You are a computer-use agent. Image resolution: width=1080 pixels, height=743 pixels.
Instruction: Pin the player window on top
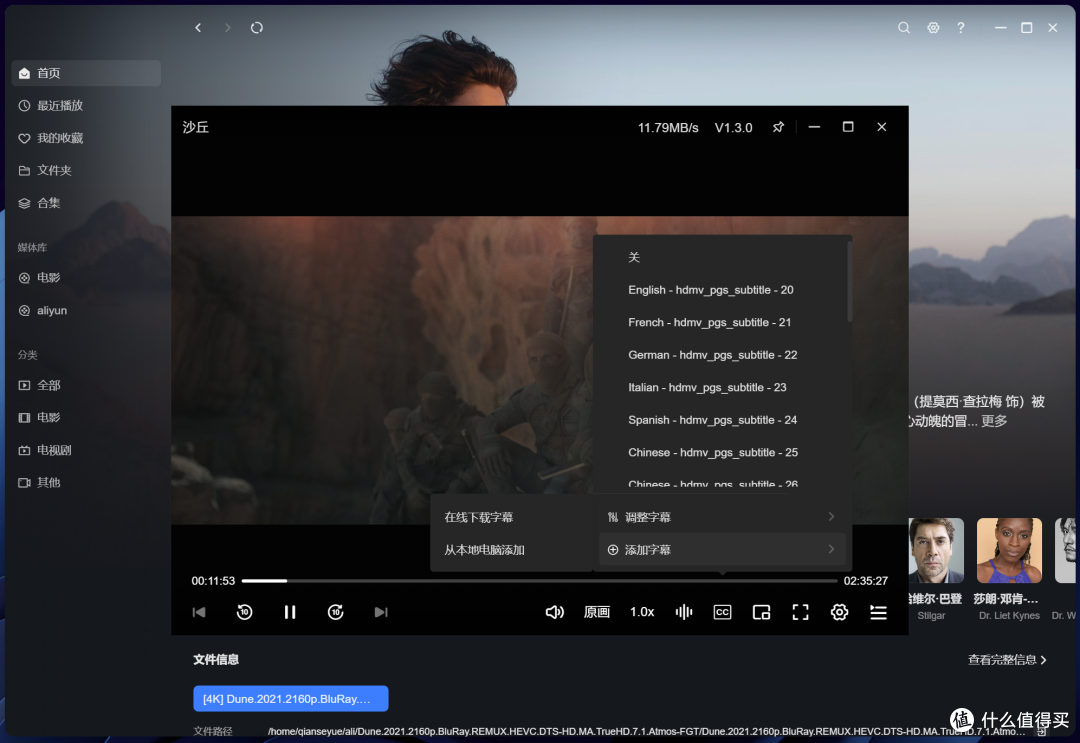point(778,127)
